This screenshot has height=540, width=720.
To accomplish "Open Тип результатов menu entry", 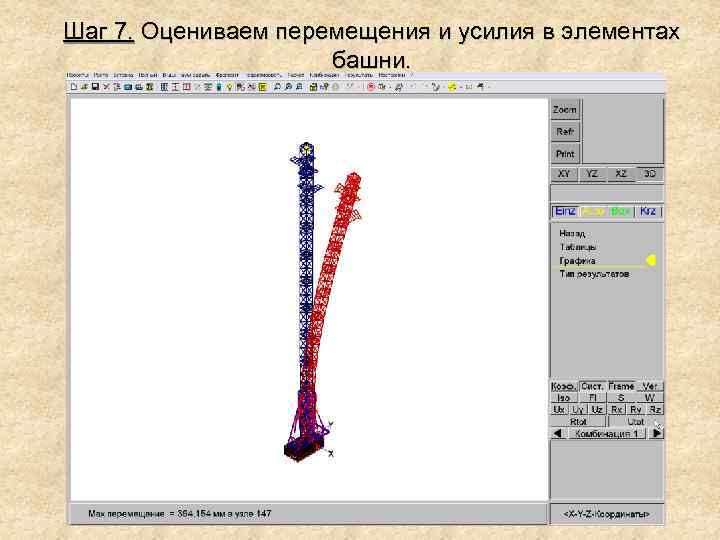I will tap(594, 274).
